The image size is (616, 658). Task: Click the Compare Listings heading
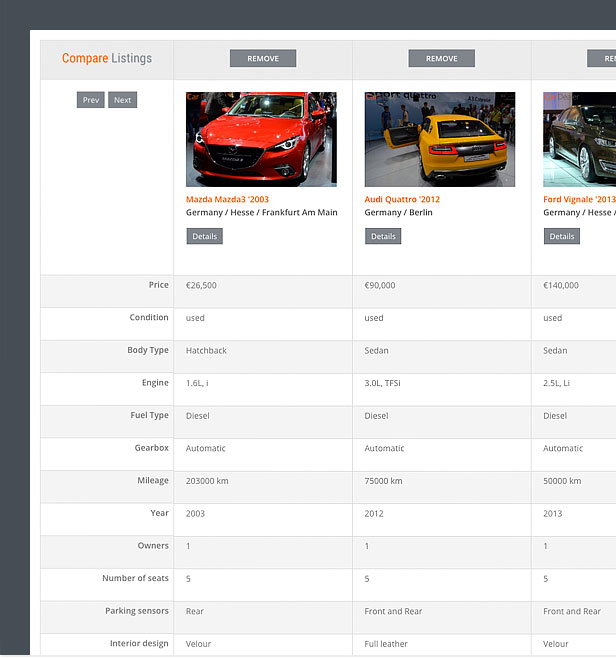[x=107, y=59]
